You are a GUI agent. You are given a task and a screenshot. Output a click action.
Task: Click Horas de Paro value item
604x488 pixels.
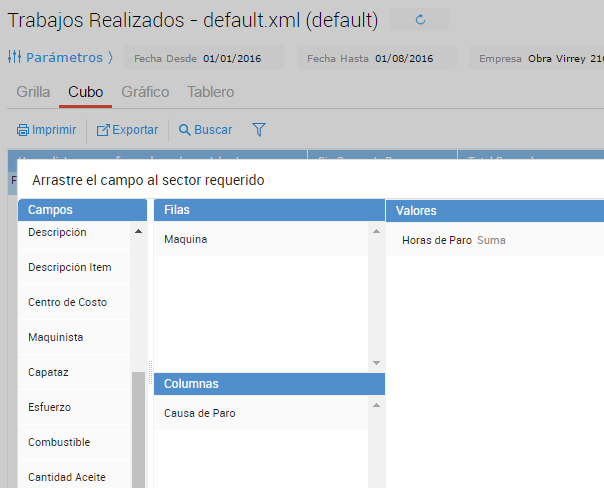pyautogui.click(x=437, y=240)
